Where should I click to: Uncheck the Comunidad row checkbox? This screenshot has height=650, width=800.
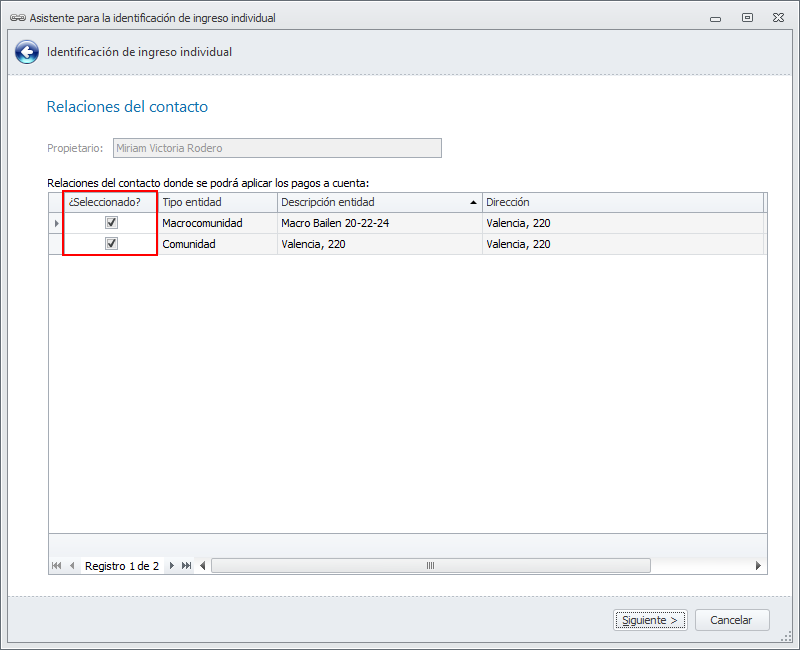(x=111, y=243)
